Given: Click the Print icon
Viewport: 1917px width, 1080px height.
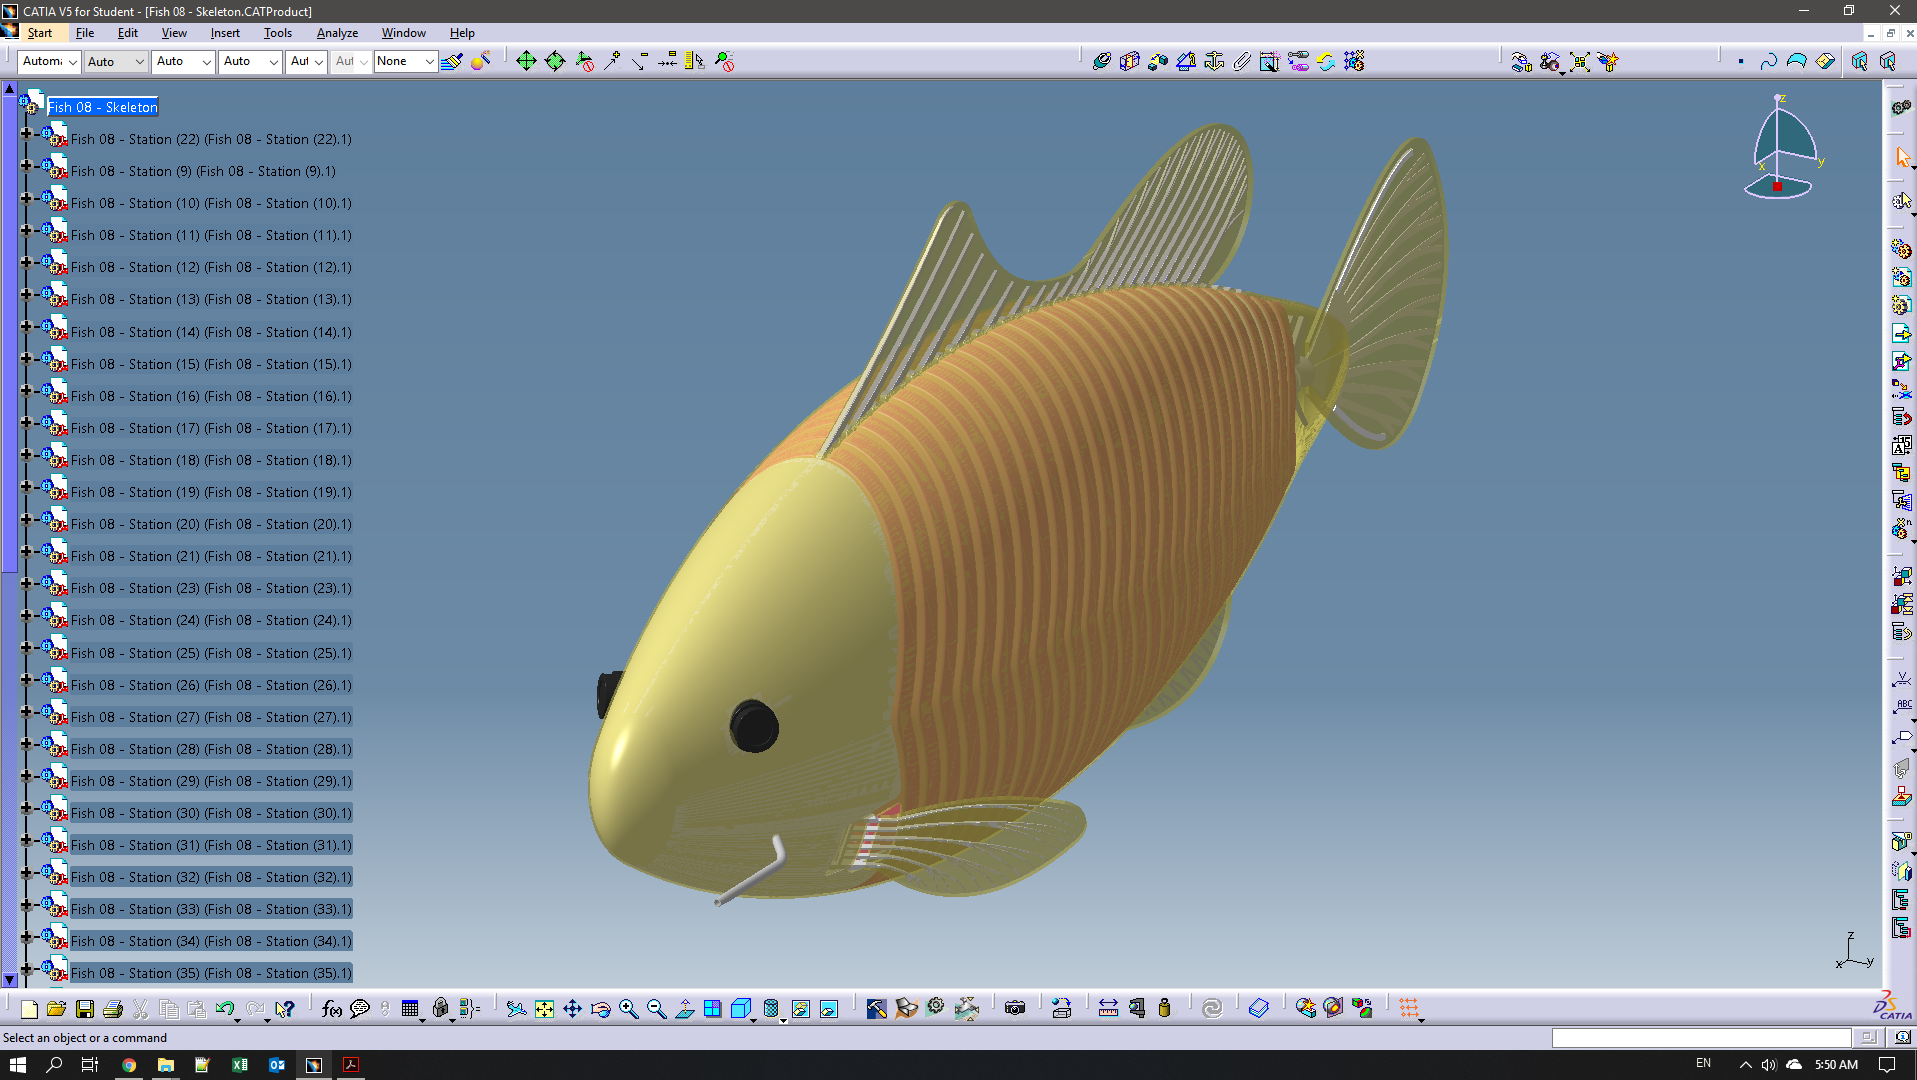Looking at the screenshot, I should click(x=113, y=1008).
